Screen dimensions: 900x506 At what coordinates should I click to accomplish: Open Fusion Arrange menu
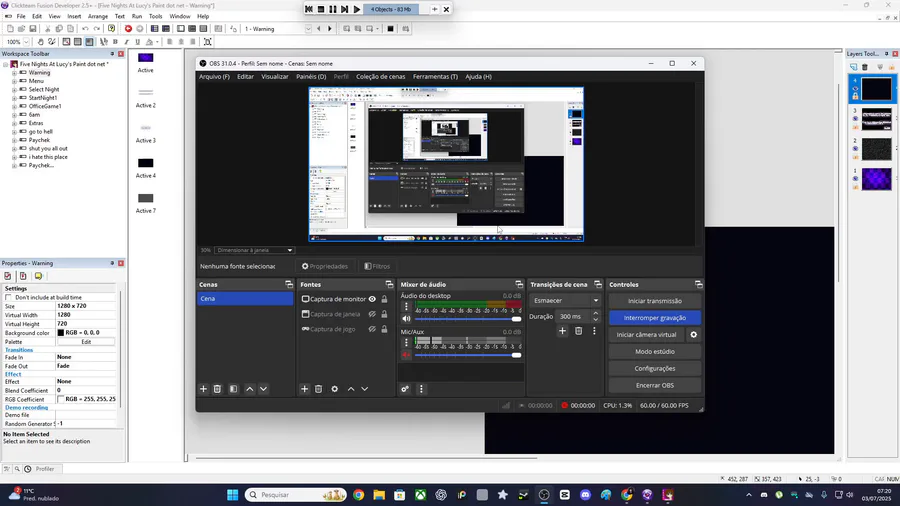point(98,17)
